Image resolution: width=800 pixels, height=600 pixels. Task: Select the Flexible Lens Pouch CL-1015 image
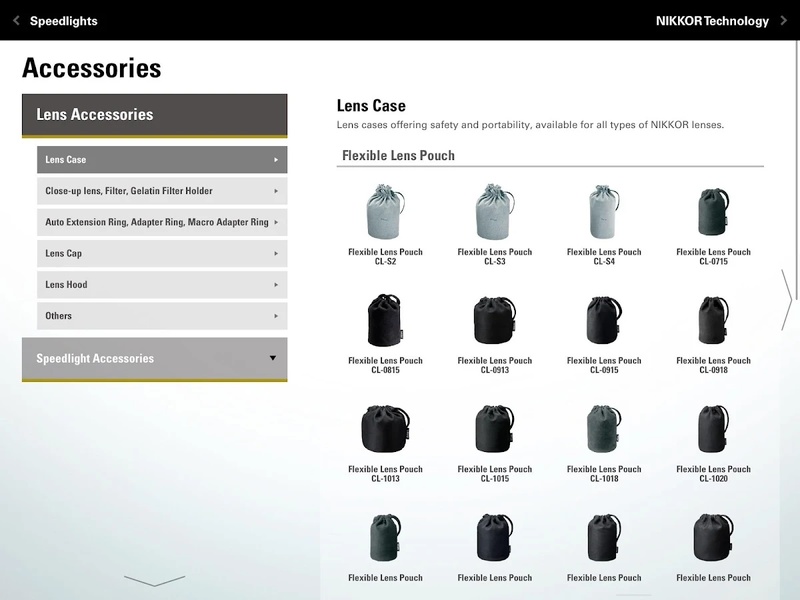tap(494, 429)
